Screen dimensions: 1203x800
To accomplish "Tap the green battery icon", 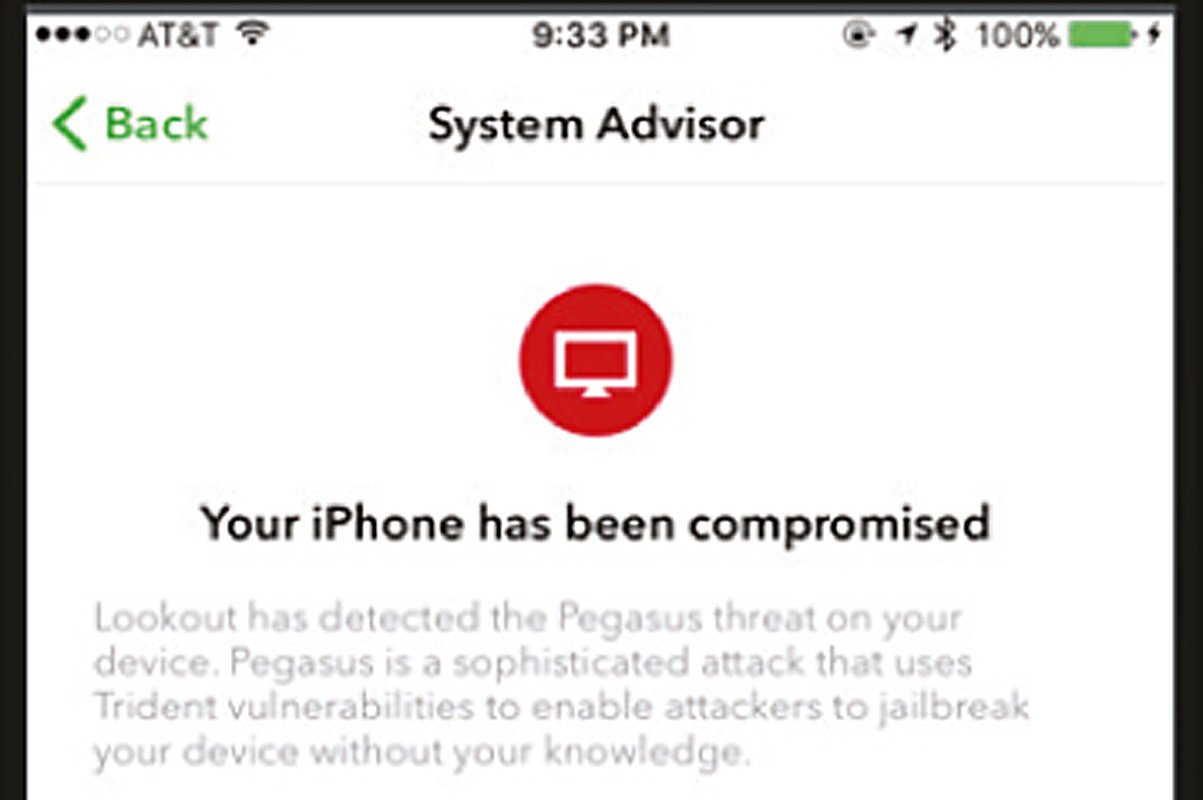I will coord(1104,36).
